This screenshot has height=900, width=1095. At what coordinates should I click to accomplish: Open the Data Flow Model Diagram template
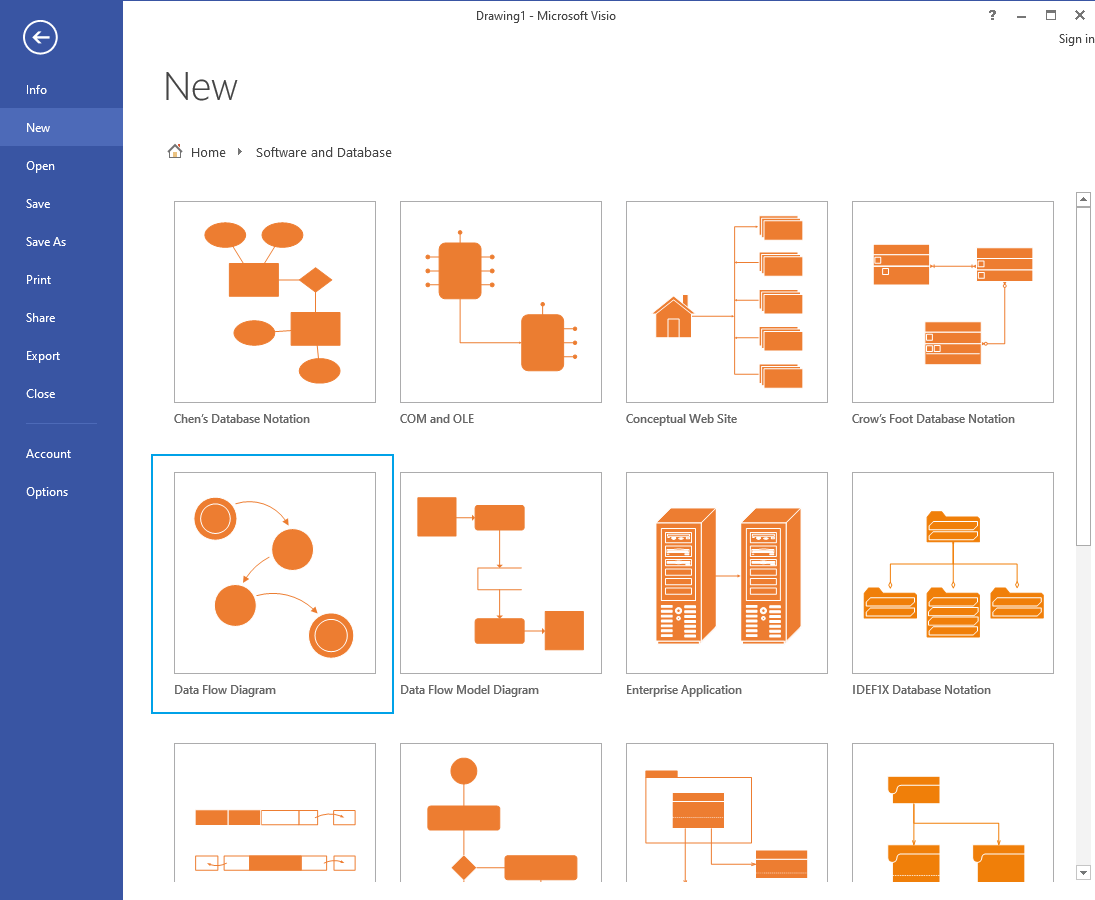[x=501, y=573]
